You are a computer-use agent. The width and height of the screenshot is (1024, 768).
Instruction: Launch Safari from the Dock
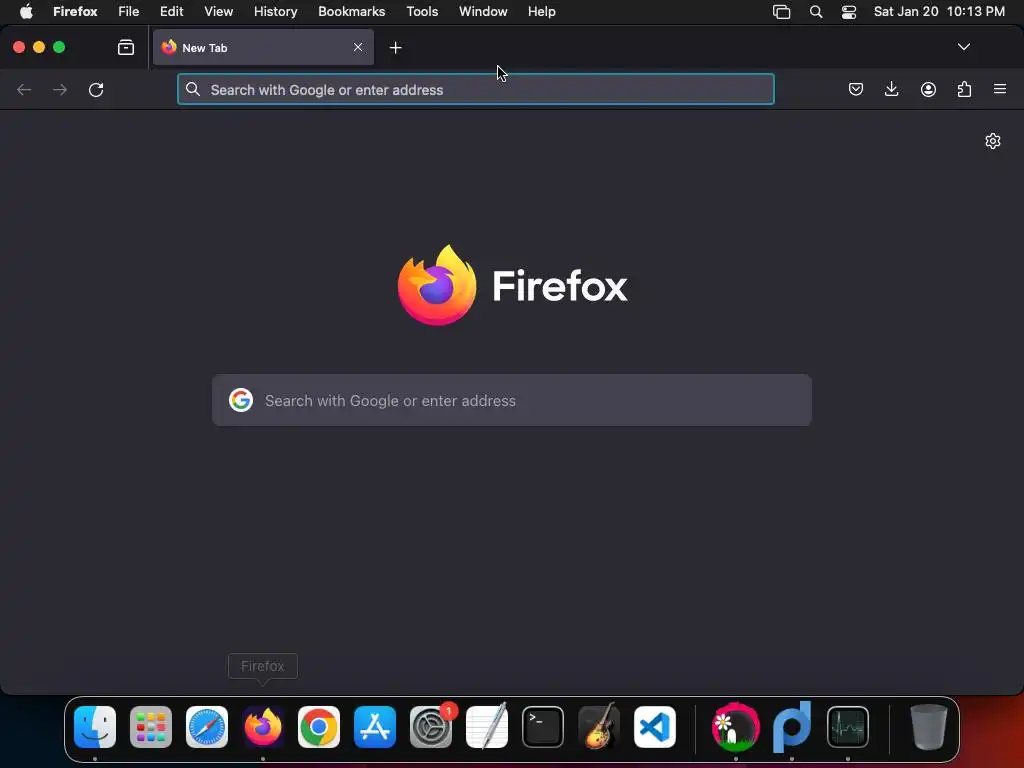pos(207,726)
